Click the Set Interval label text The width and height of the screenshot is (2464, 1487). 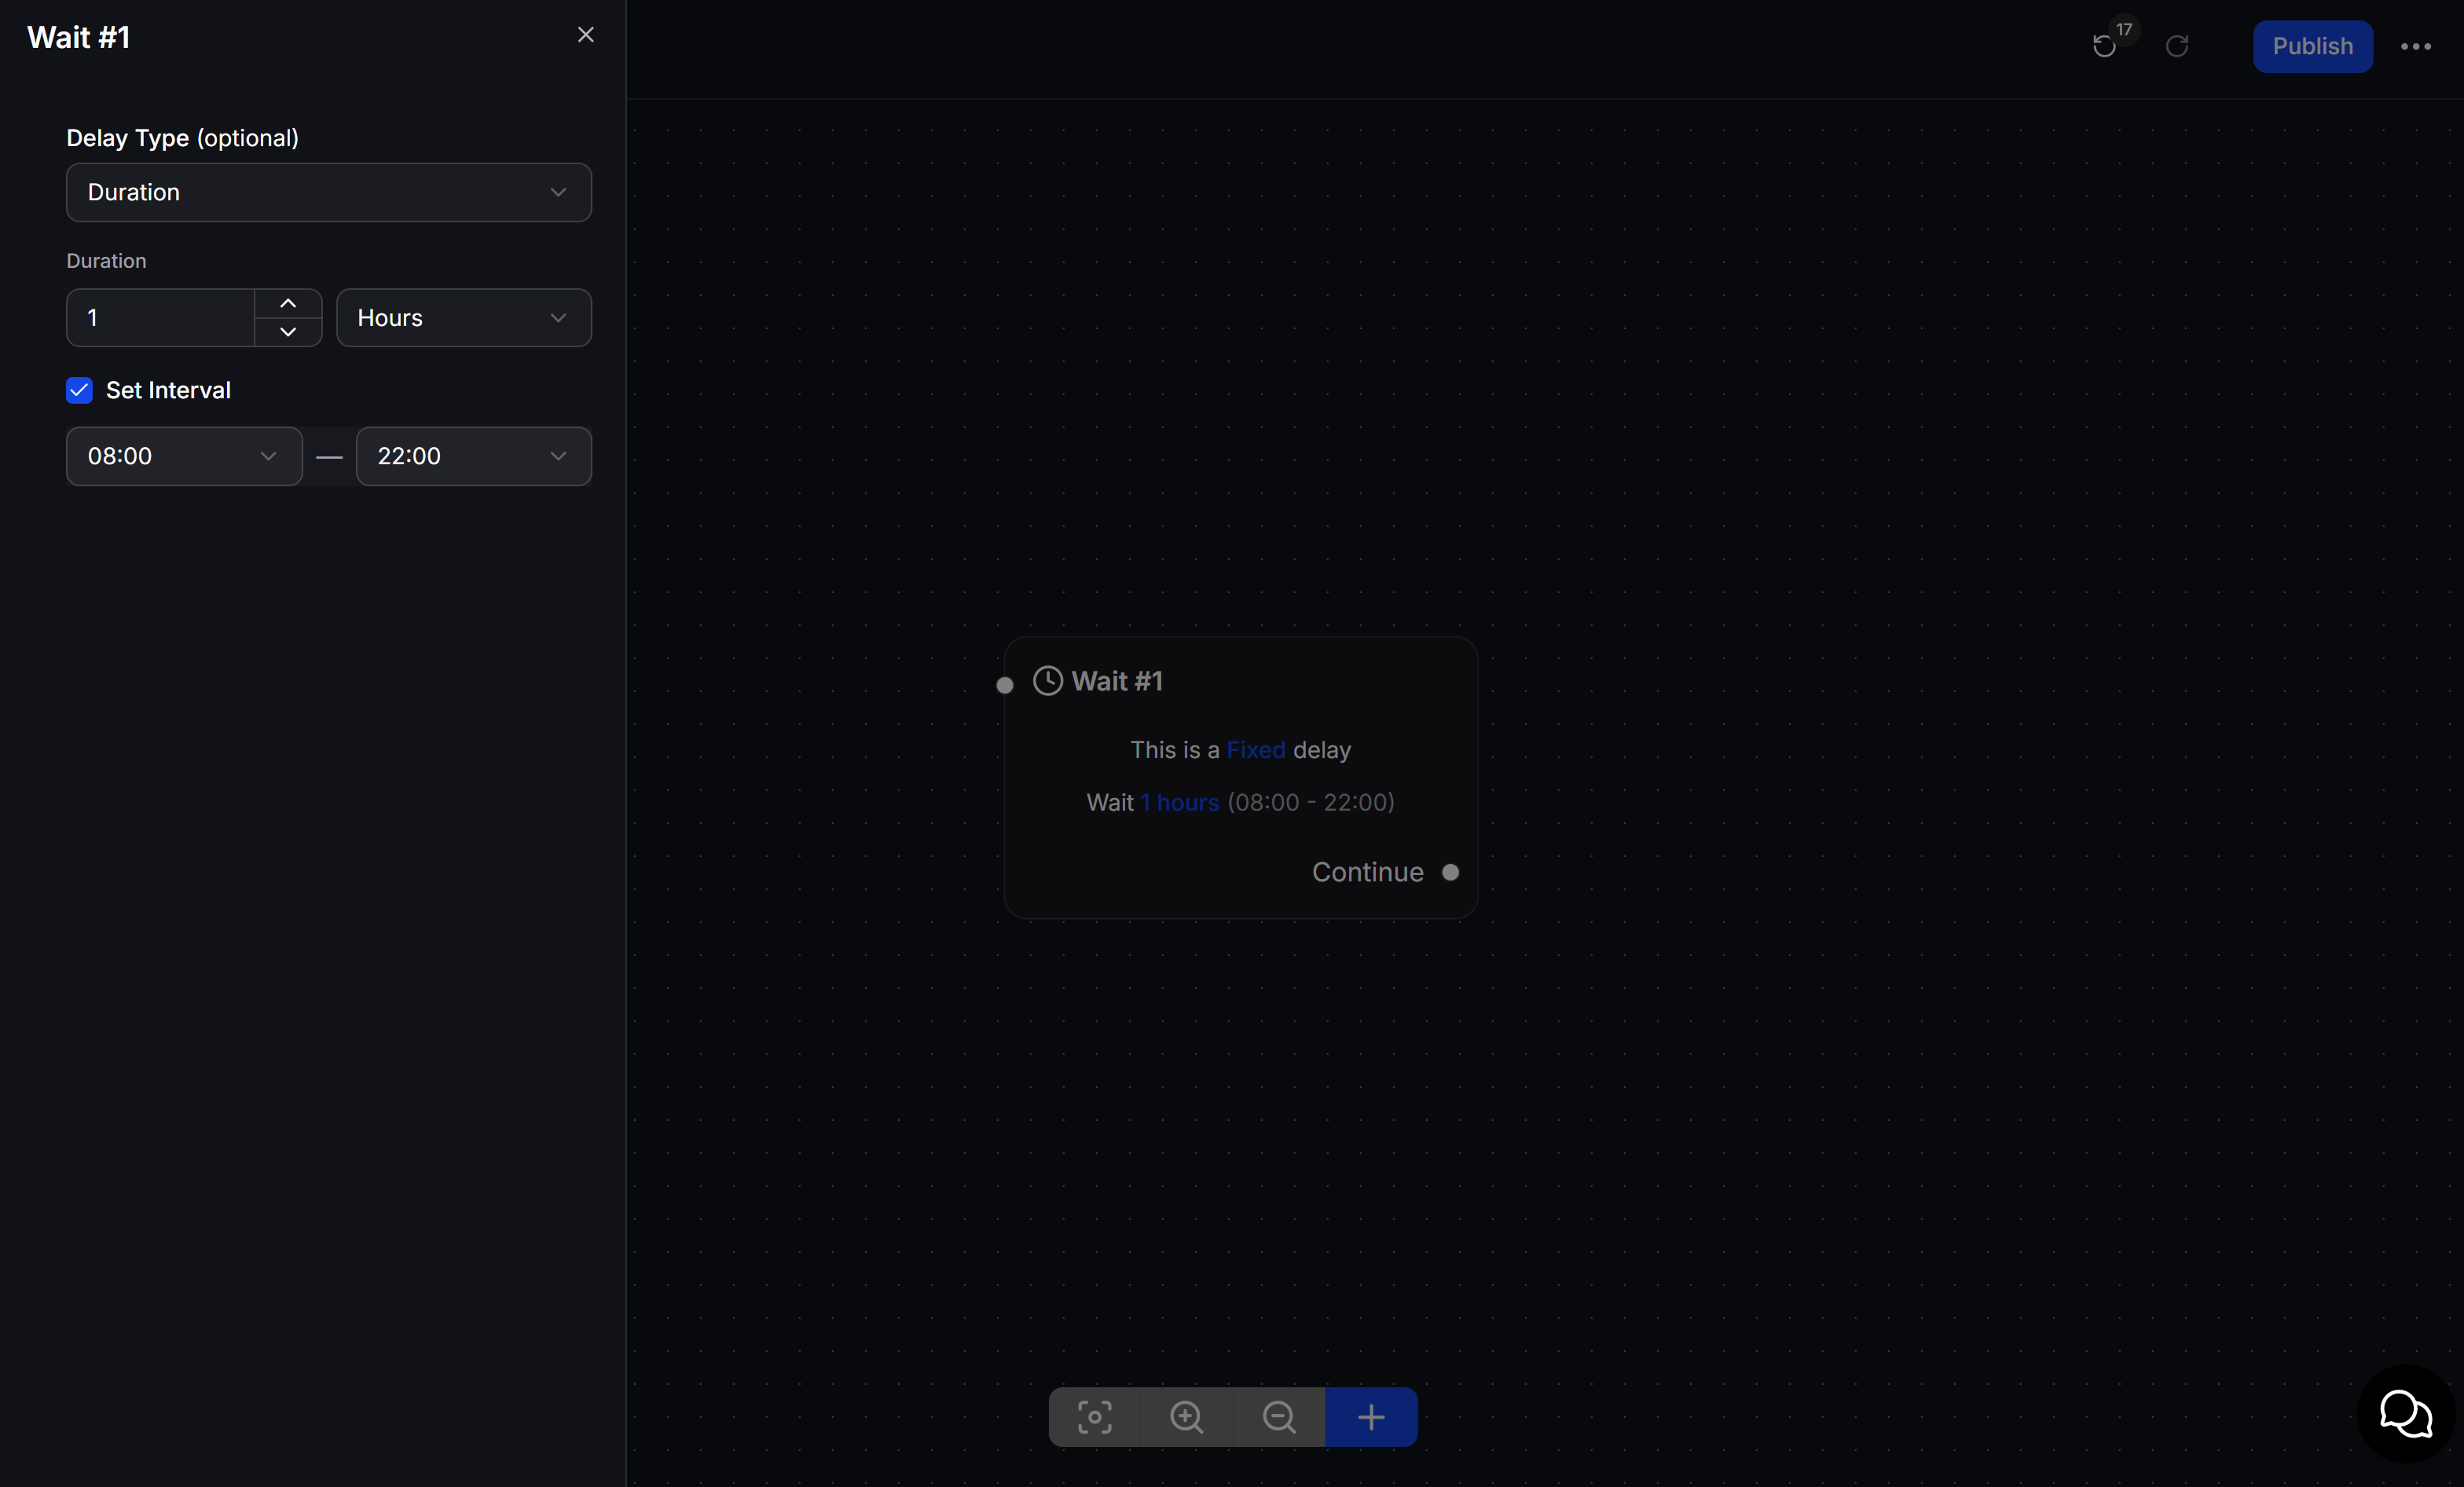click(168, 390)
